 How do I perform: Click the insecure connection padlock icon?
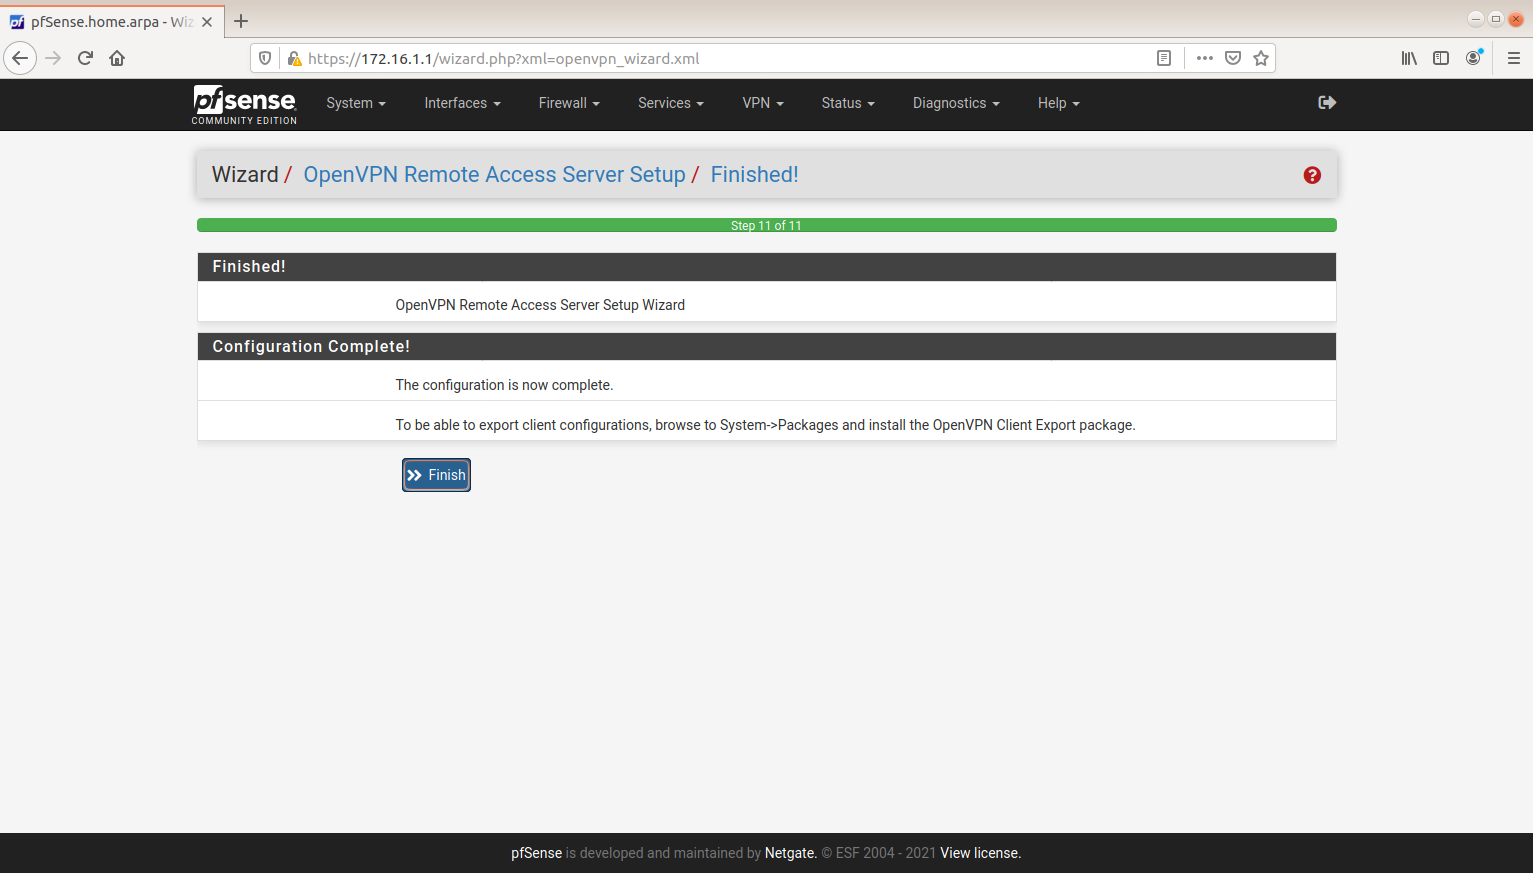coord(294,58)
